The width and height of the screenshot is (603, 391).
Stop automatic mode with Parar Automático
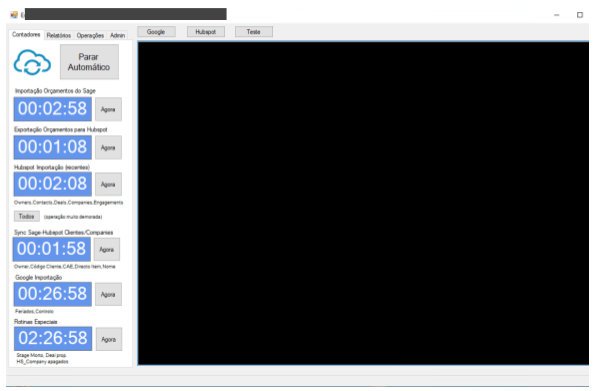[x=89, y=62]
